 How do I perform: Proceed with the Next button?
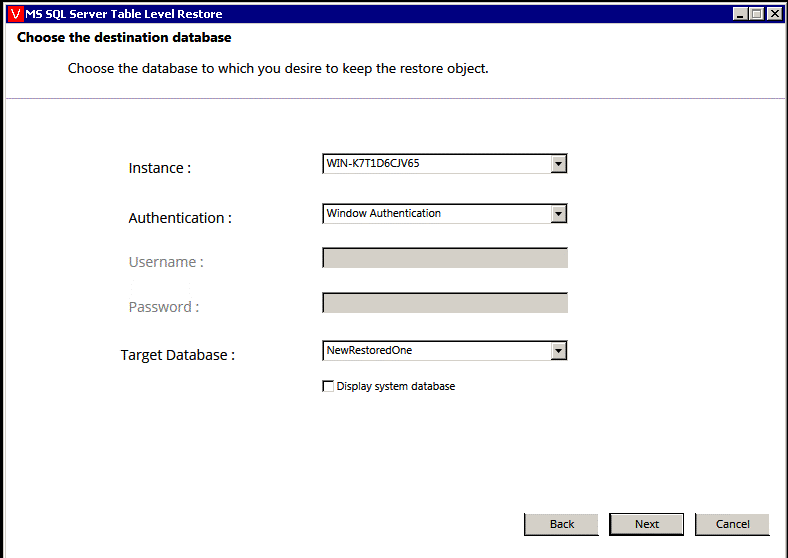tap(646, 524)
